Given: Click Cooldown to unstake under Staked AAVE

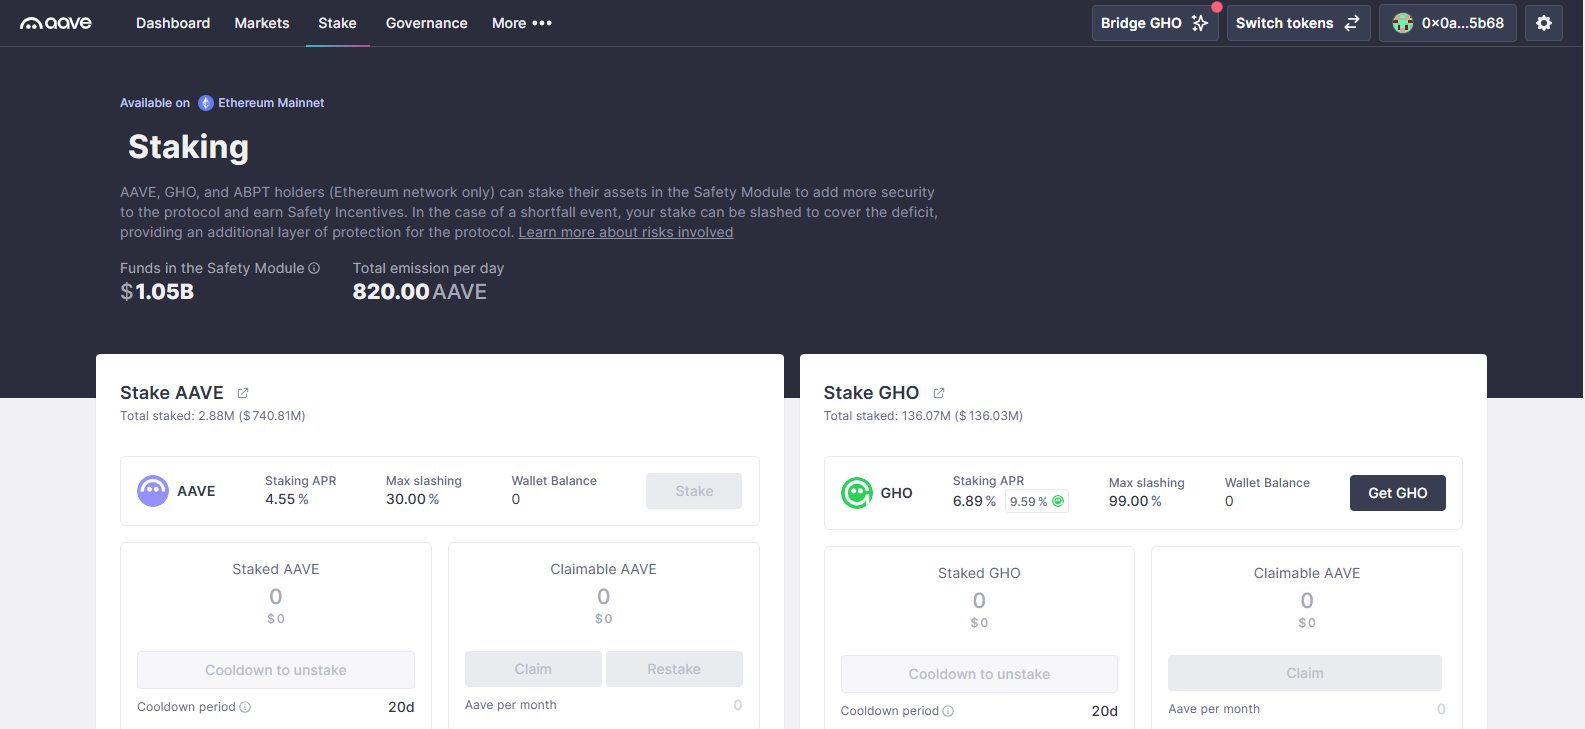Looking at the screenshot, I should (276, 670).
